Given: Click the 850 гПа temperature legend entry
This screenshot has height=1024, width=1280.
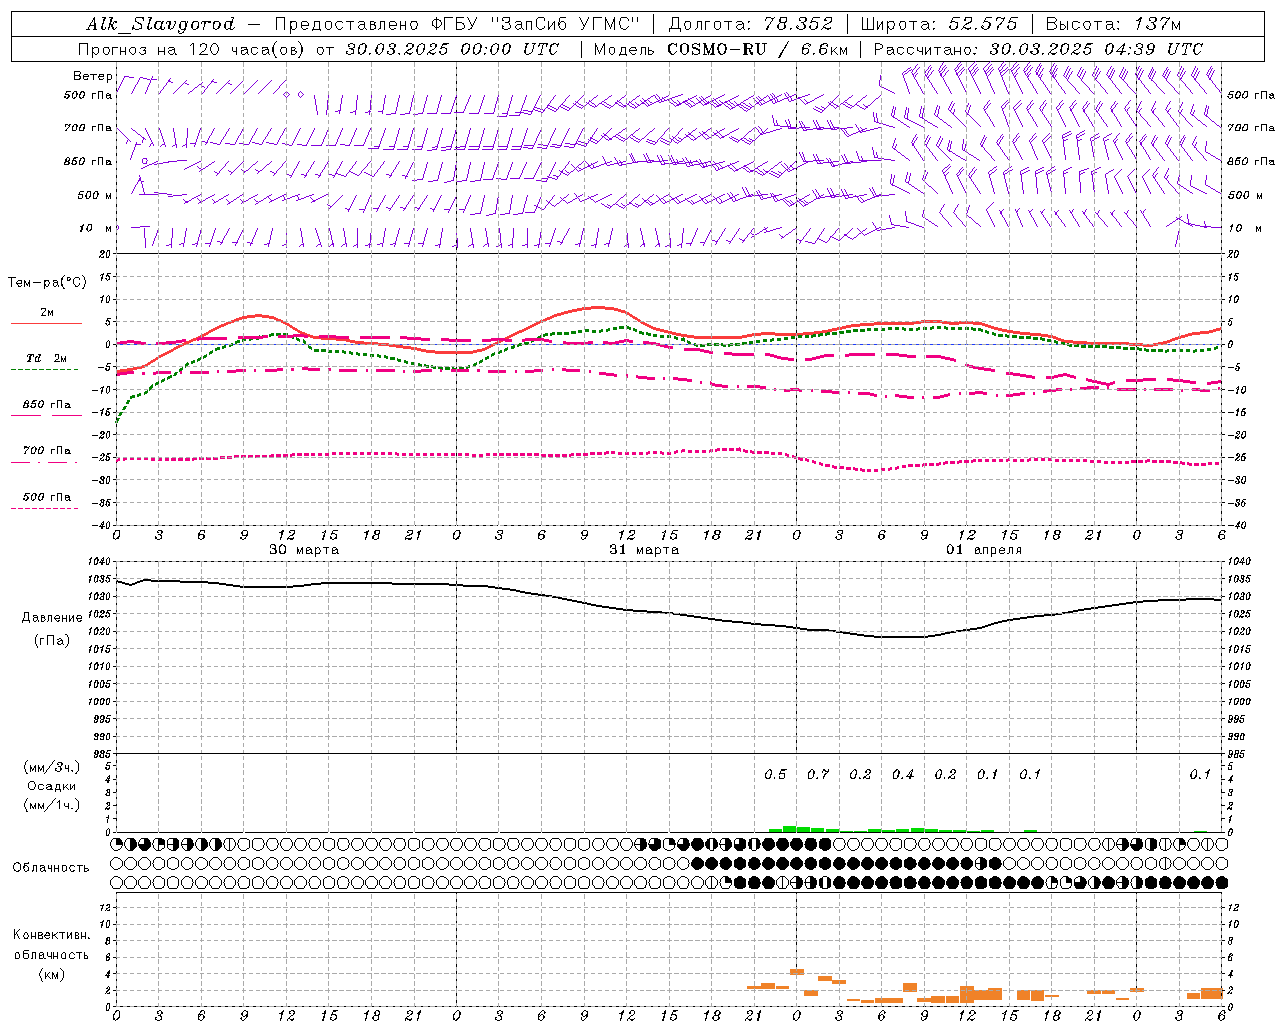Looking at the screenshot, I should (46, 405).
